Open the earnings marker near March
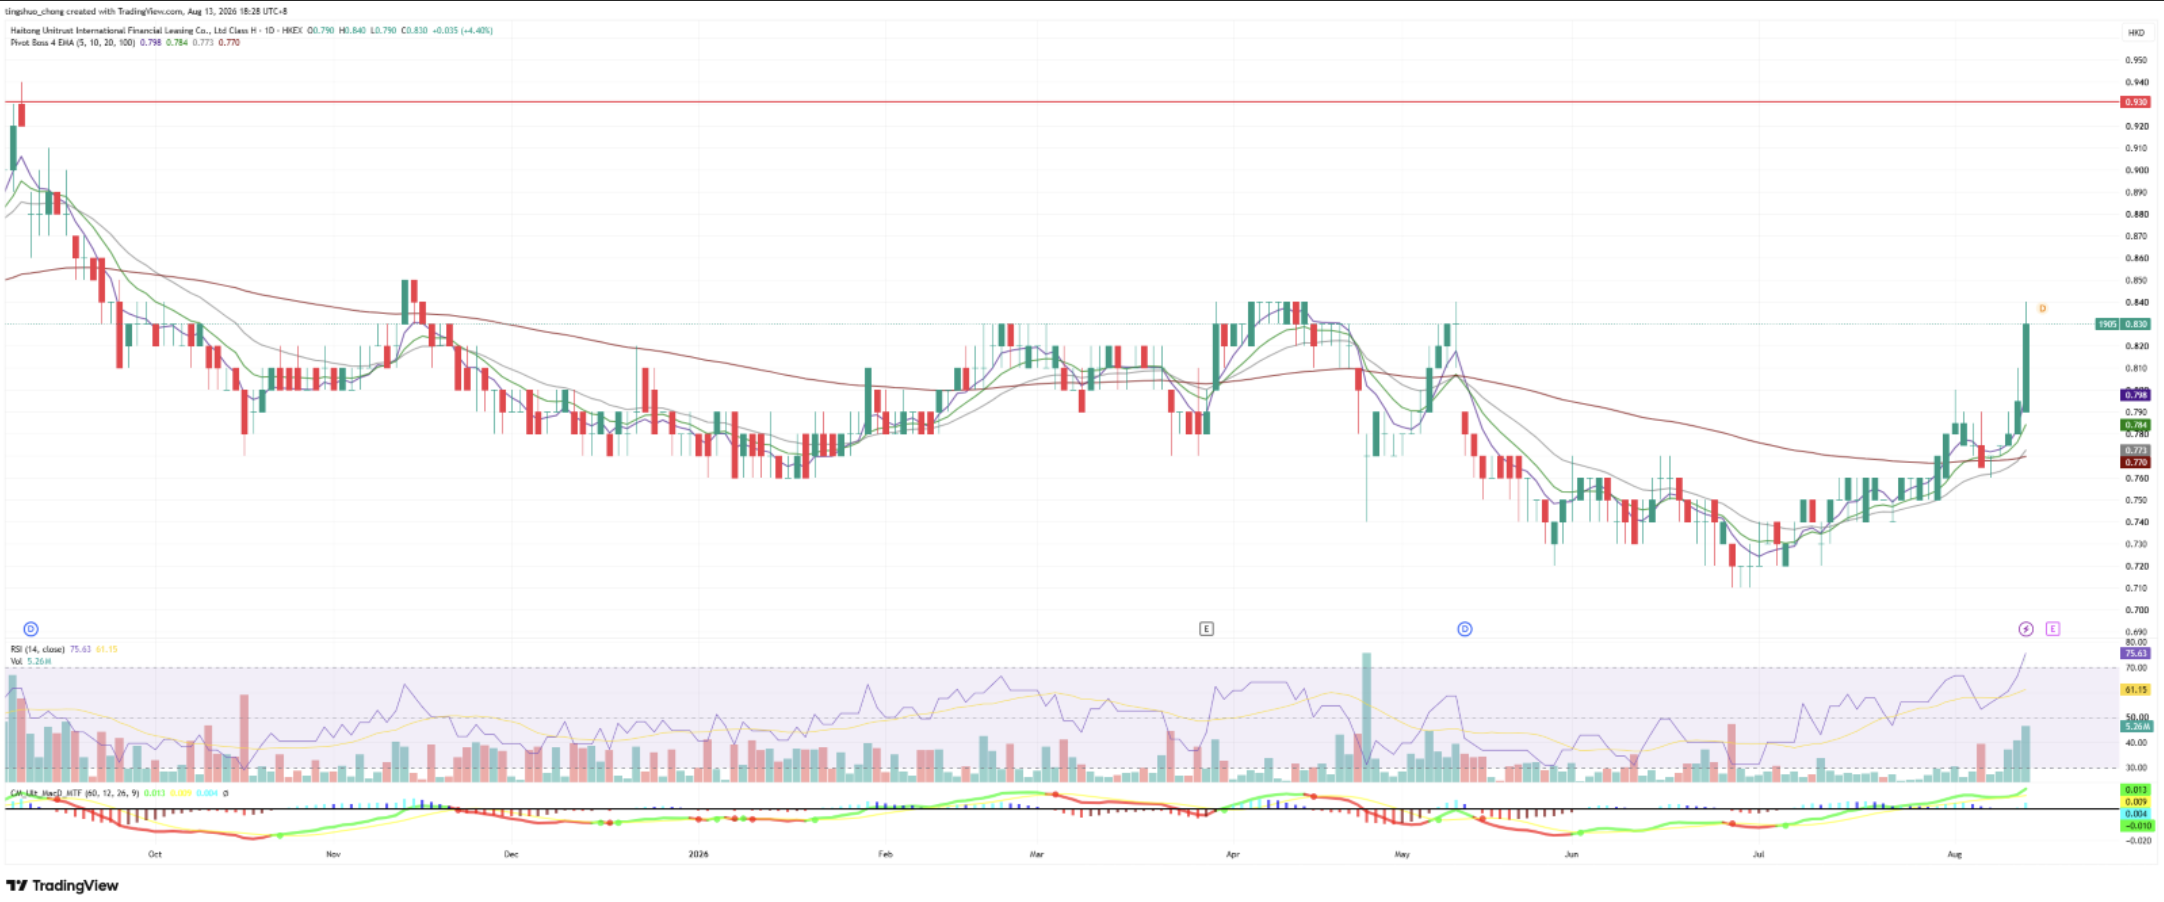 coord(1207,629)
